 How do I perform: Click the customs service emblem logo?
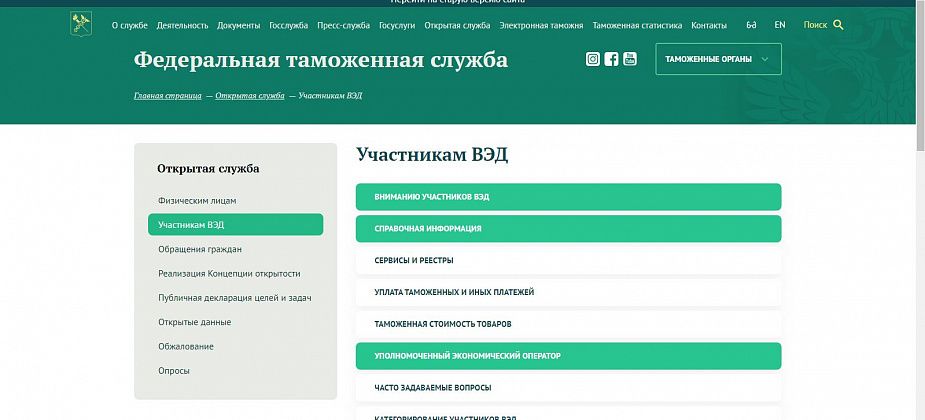[81, 25]
